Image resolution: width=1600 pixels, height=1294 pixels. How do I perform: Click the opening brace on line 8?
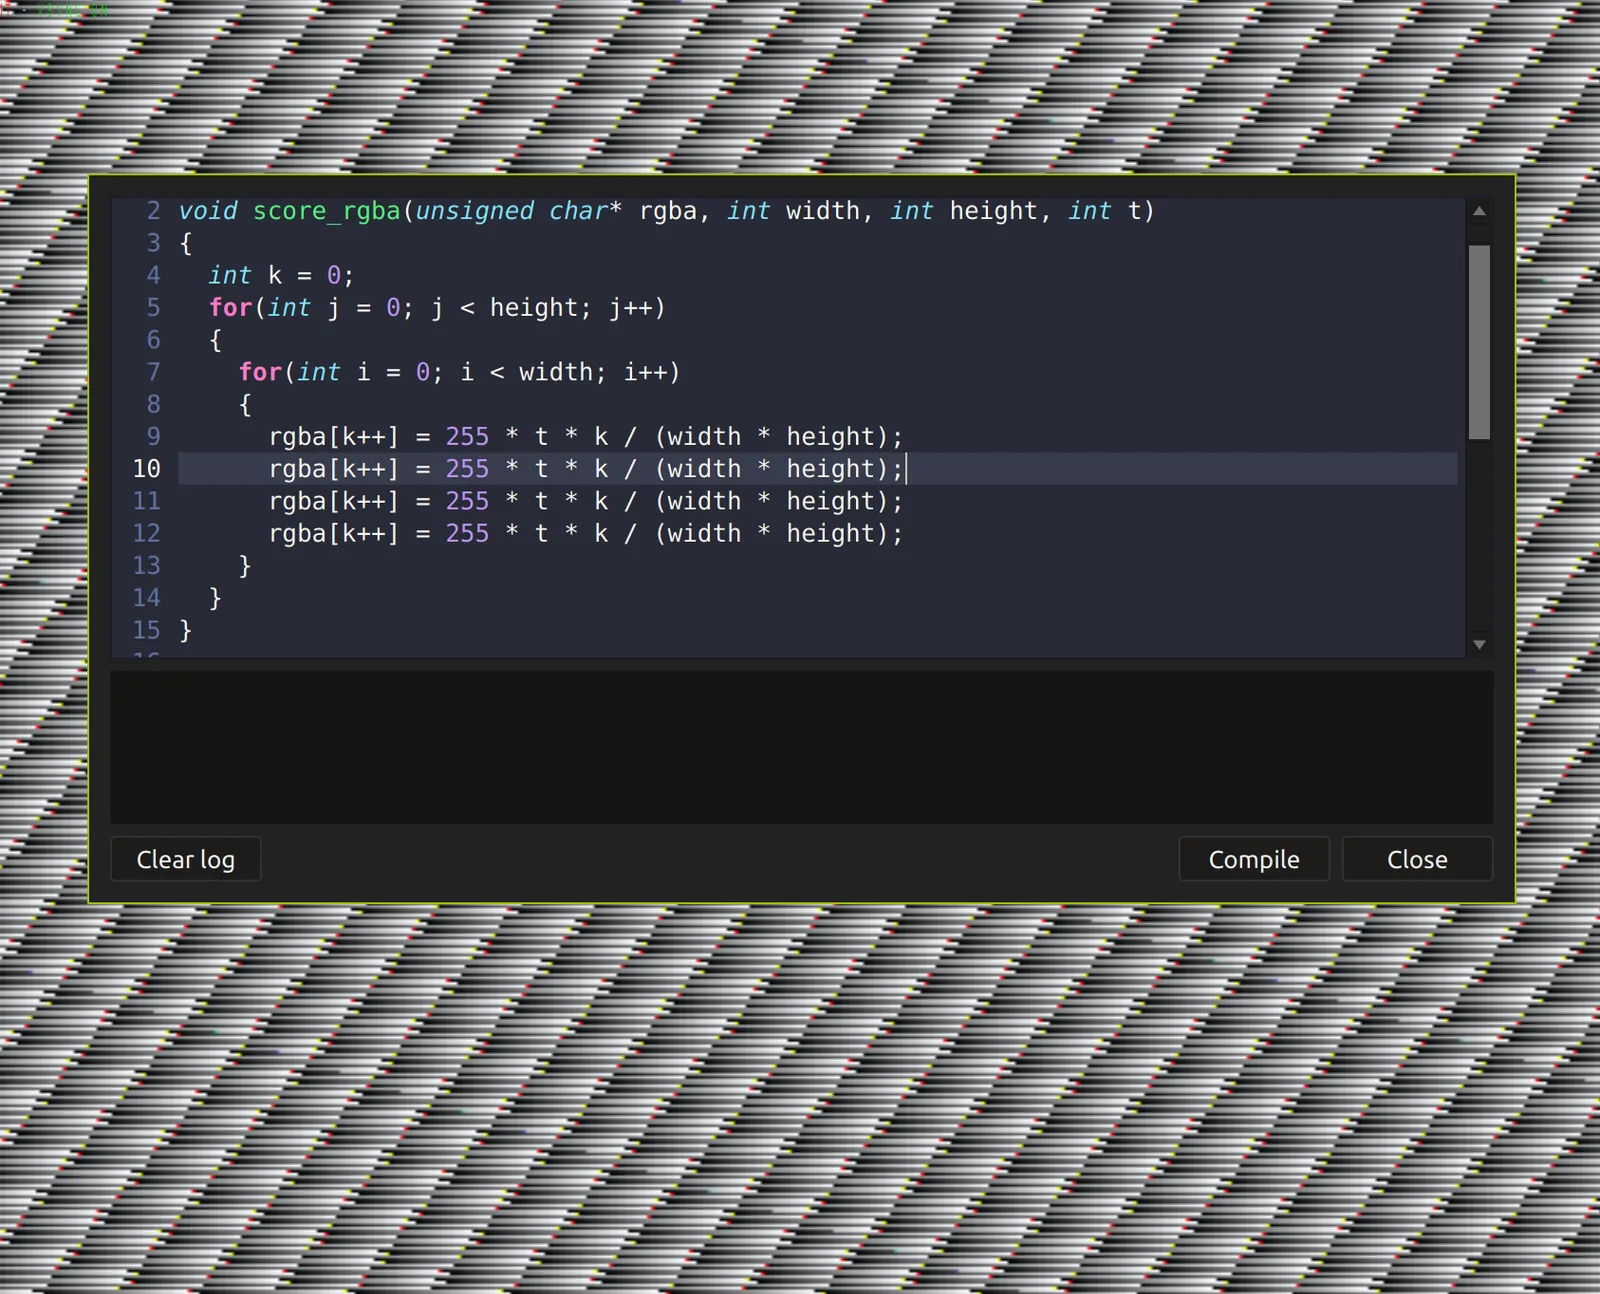pyautogui.click(x=245, y=404)
